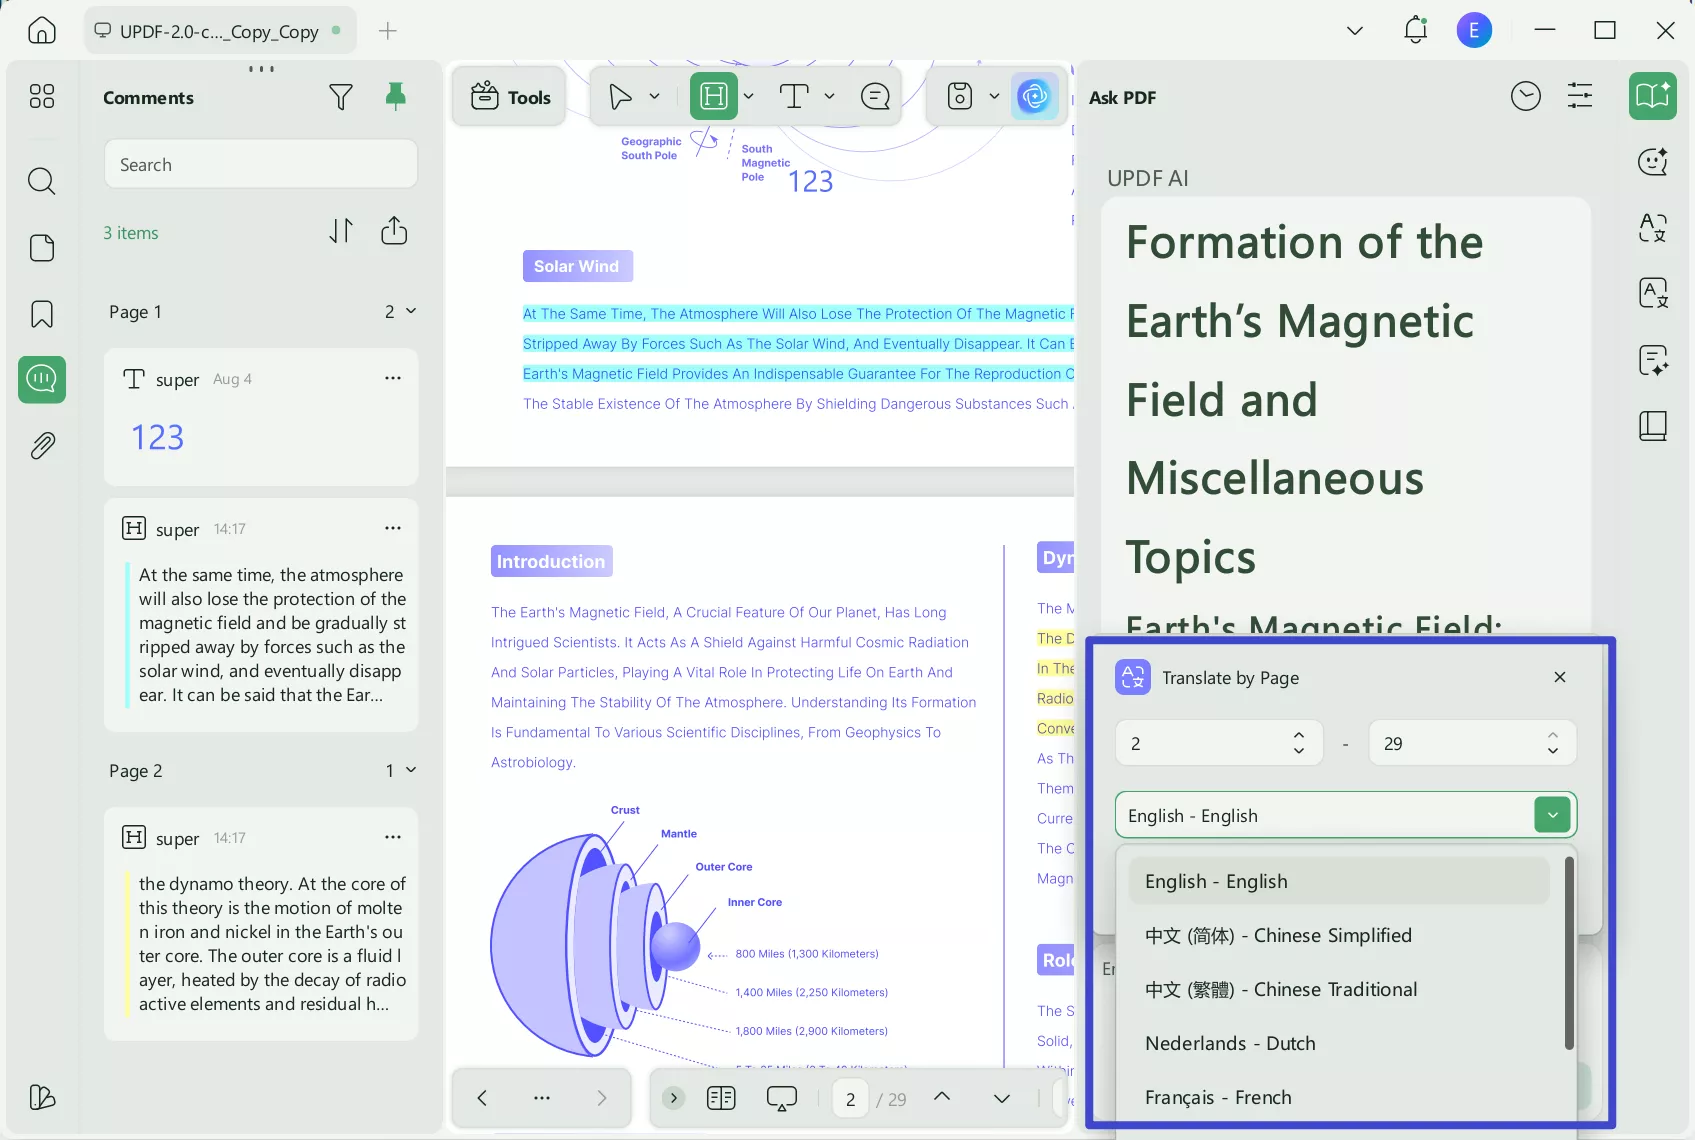Viewport: 1695px width, 1140px height.
Task: Open the translate by page document icon
Action: (x=1653, y=293)
